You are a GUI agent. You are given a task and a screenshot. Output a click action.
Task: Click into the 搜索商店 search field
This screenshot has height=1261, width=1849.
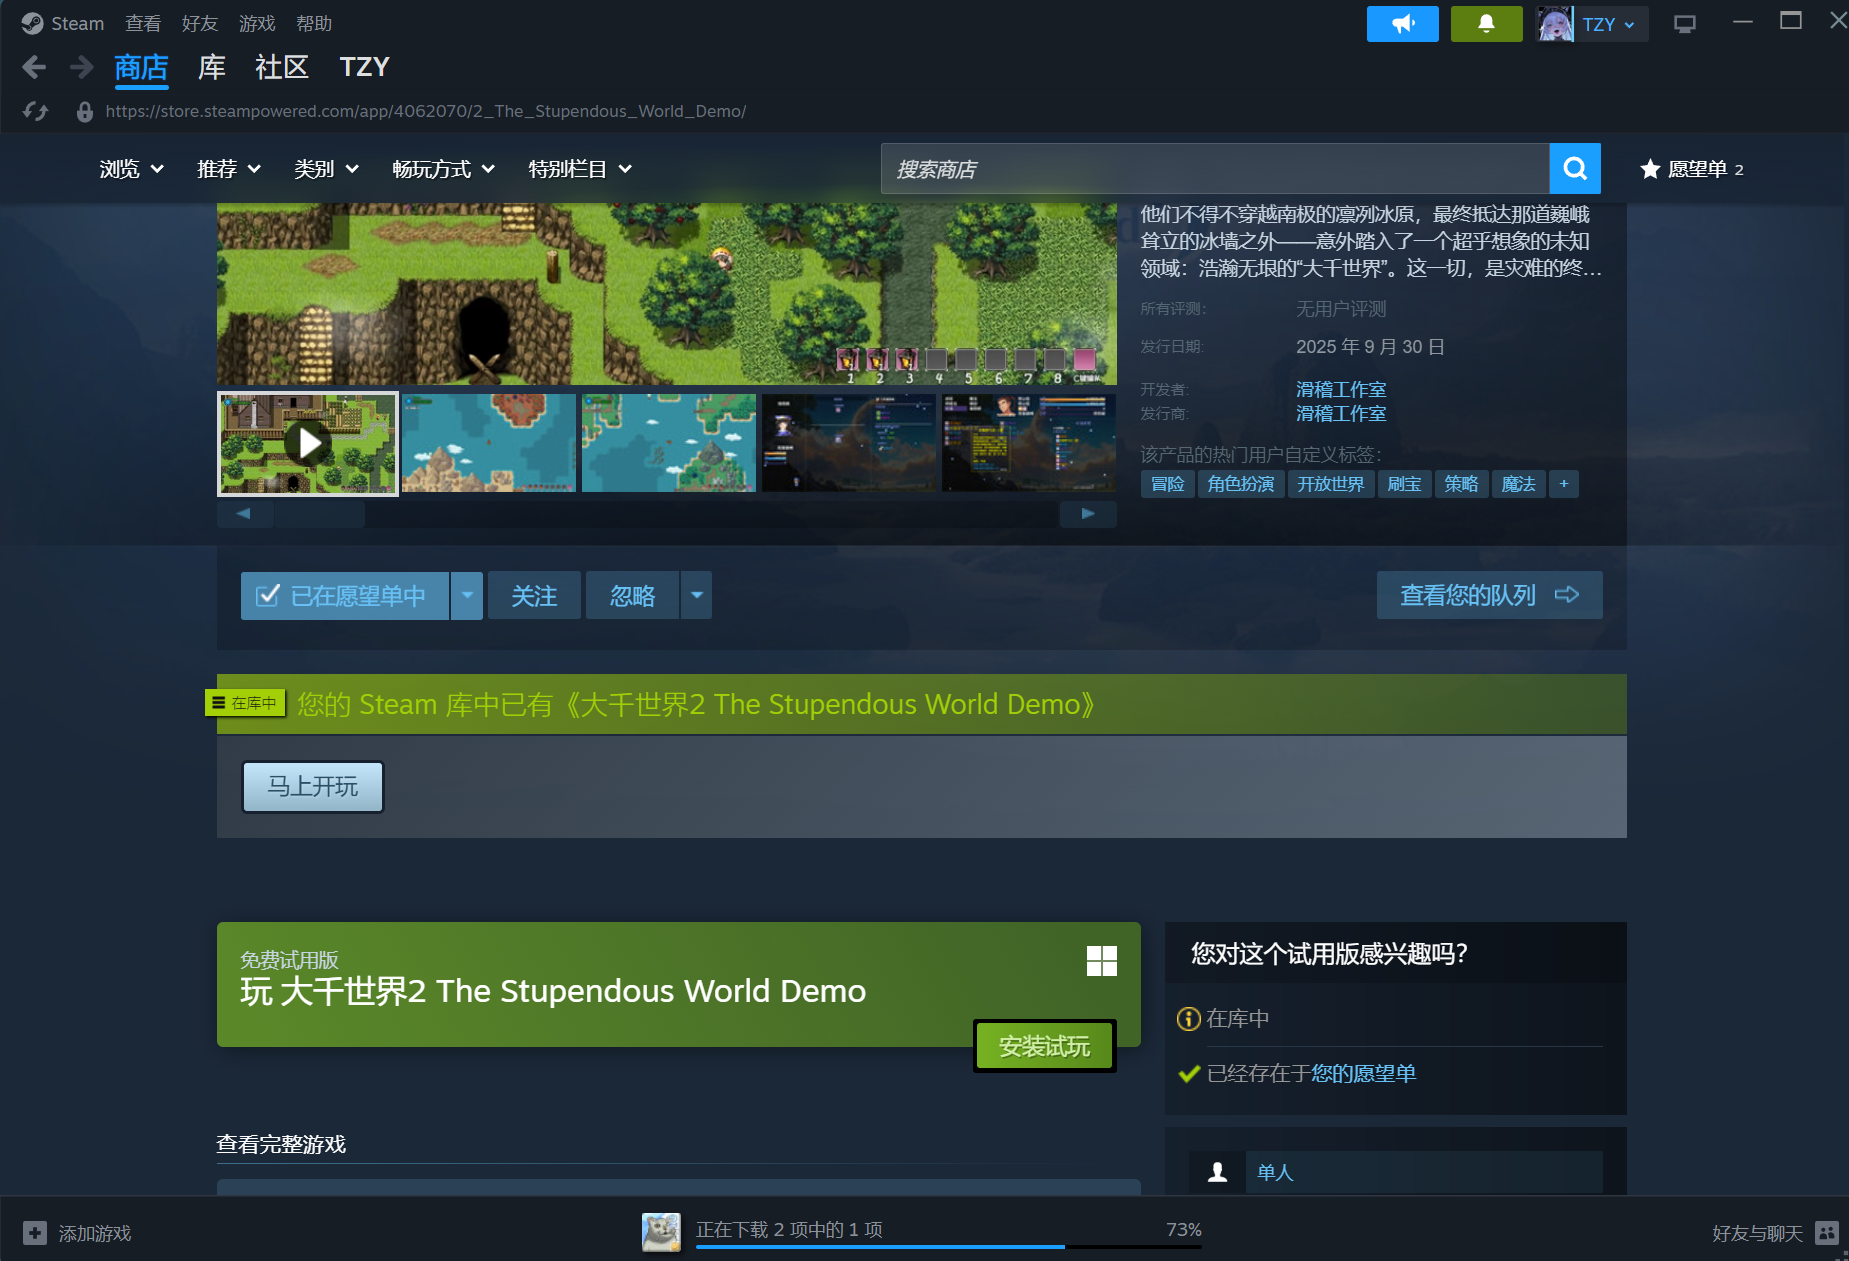coord(1215,169)
